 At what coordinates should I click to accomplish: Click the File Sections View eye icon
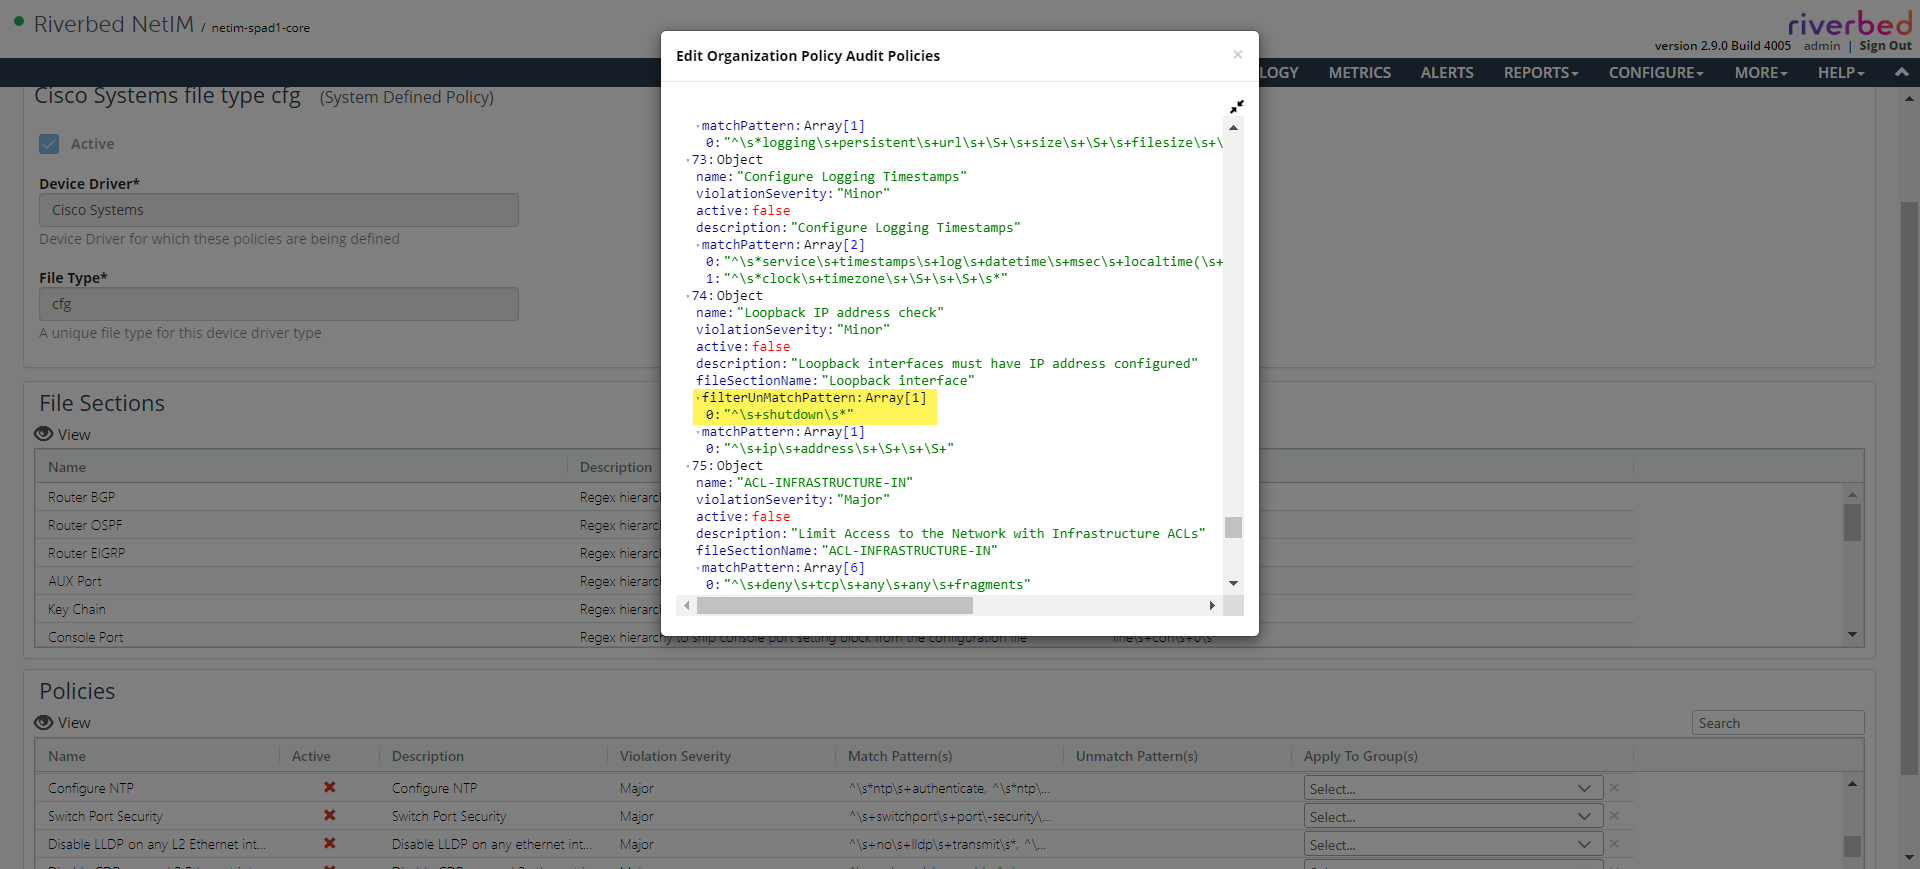(44, 434)
